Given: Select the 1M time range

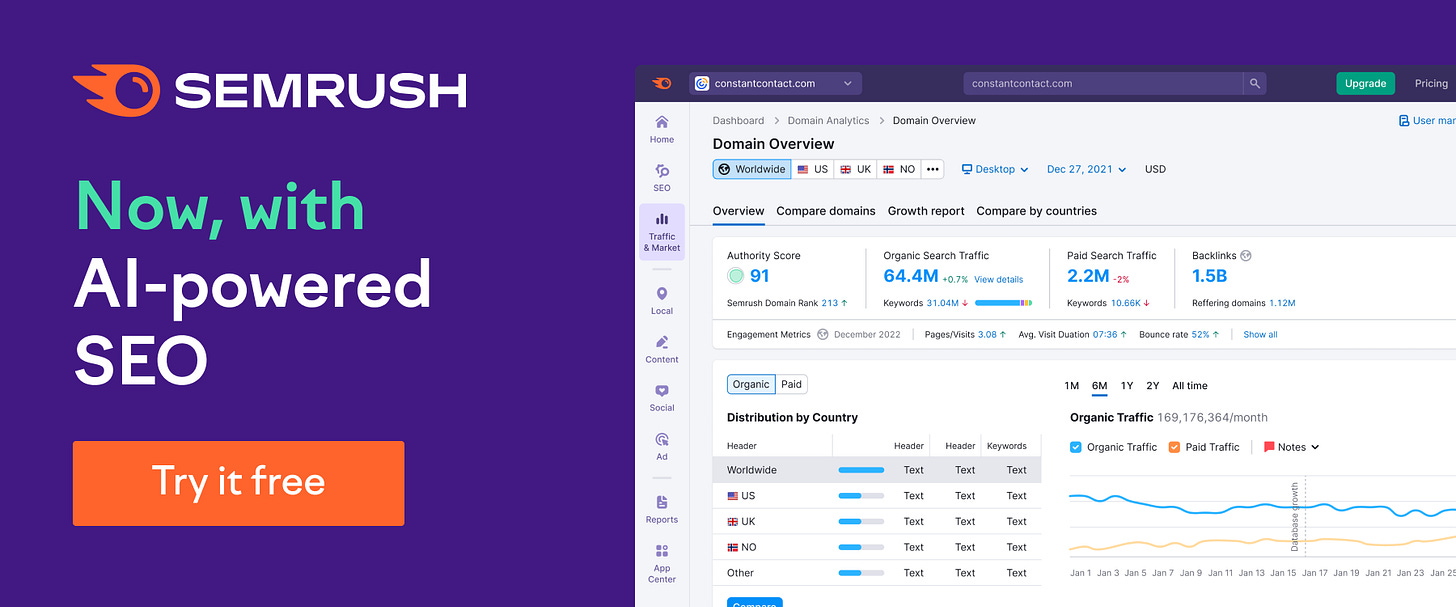Looking at the screenshot, I should [x=1072, y=386].
